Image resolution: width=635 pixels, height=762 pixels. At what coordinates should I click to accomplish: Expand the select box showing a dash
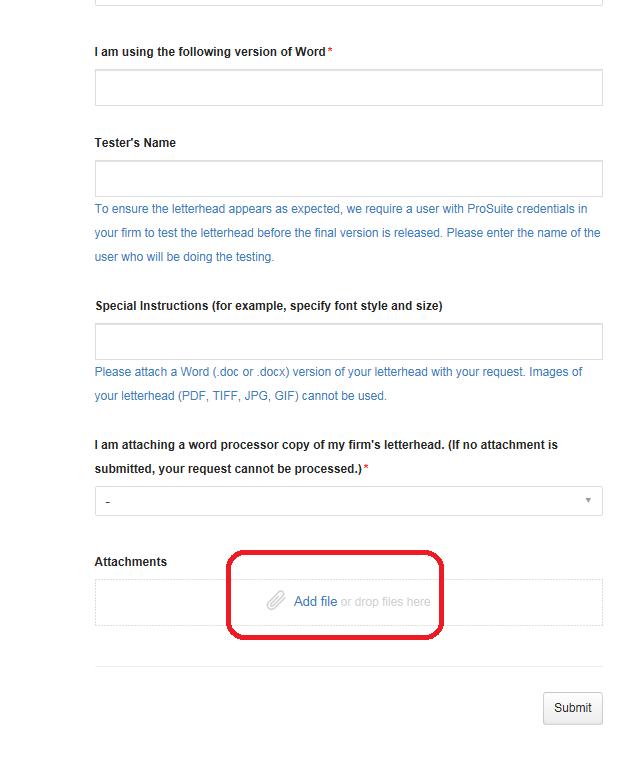pyautogui.click(x=348, y=501)
